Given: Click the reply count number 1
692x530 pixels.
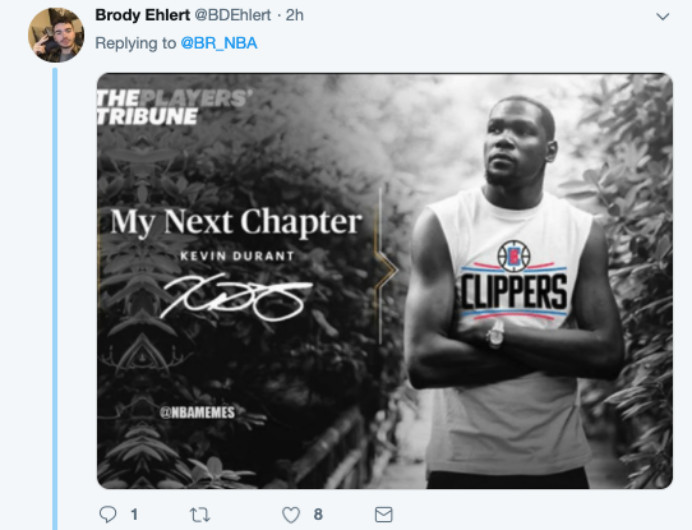Looking at the screenshot, I should coord(133,514).
